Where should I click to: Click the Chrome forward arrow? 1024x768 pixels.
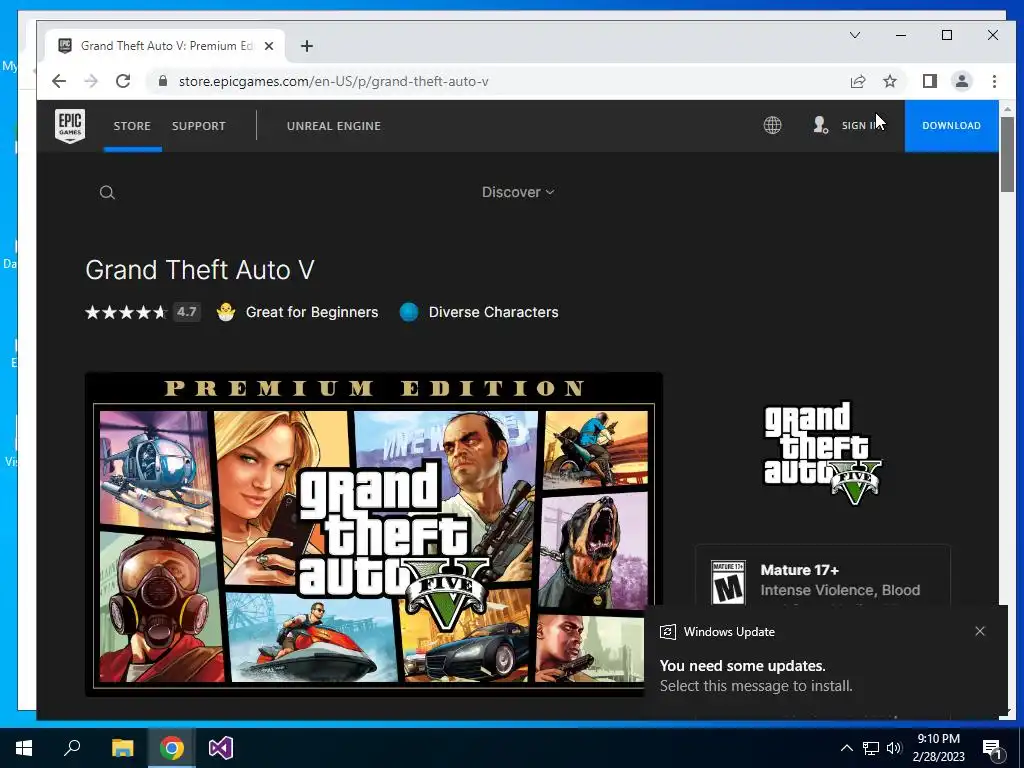coord(91,81)
